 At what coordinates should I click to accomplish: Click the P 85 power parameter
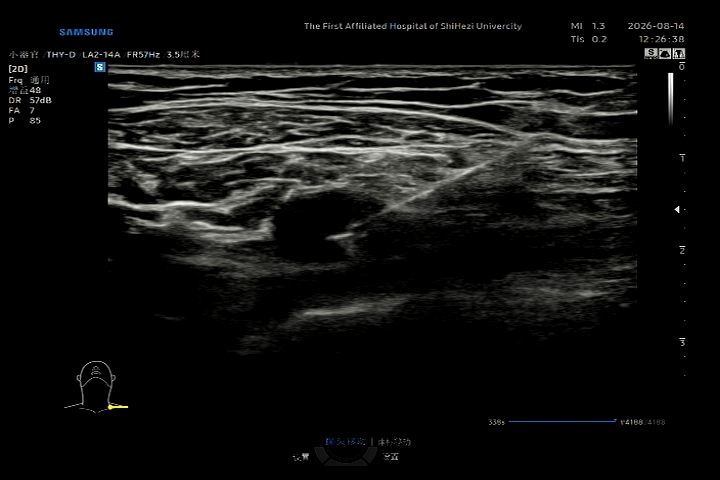[x=25, y=120]
